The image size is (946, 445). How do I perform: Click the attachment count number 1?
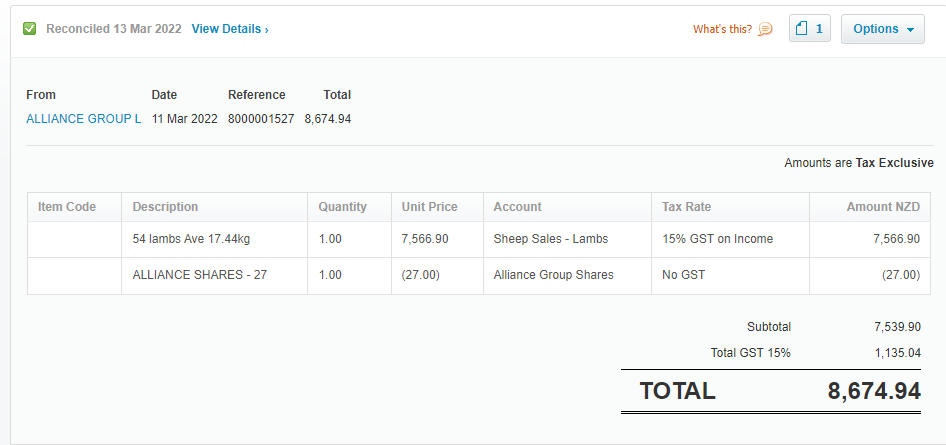pyautogui.click(x=819, y=29)
